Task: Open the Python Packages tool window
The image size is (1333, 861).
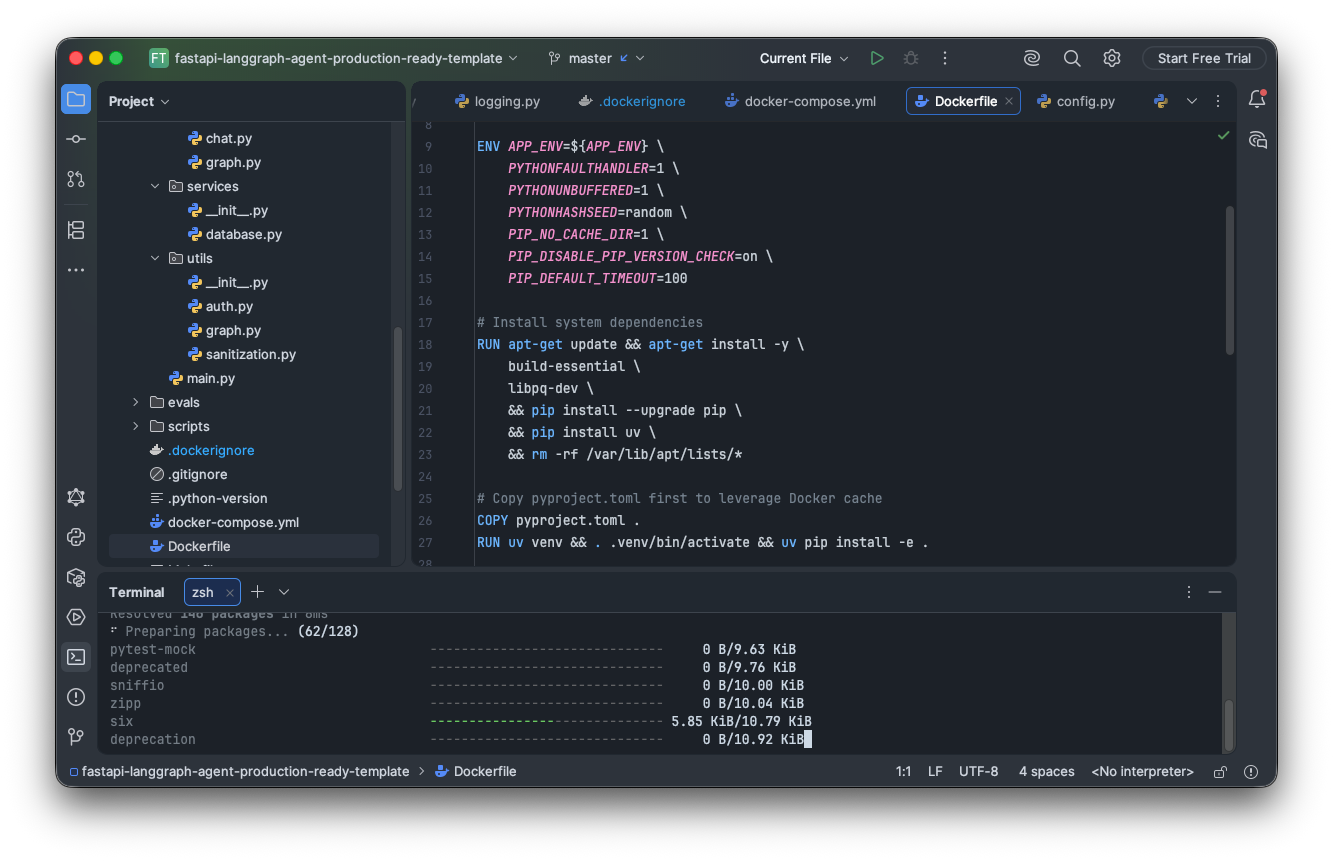Action: [76, 577]
